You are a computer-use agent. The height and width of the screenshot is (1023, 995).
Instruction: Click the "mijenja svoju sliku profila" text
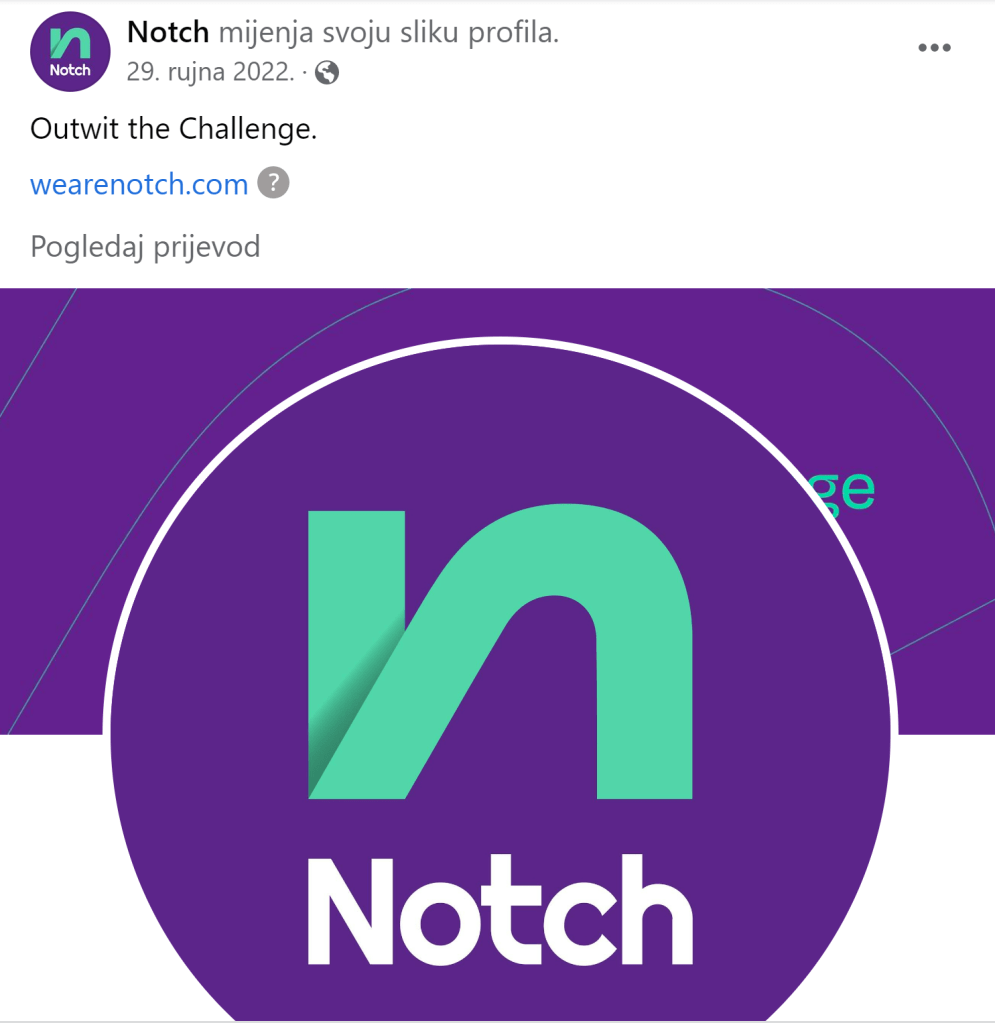(x=388, y=33)
